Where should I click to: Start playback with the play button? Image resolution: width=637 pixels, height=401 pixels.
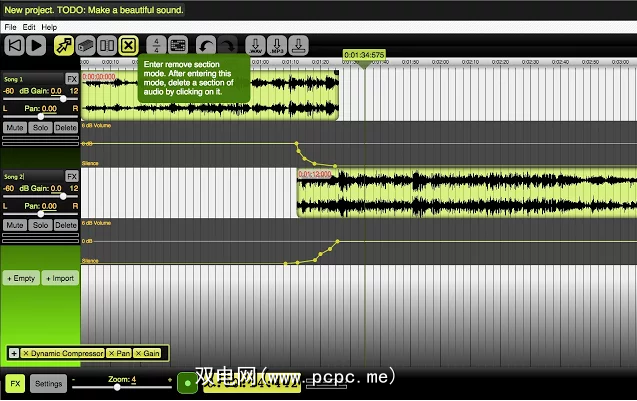coord(36,46)
